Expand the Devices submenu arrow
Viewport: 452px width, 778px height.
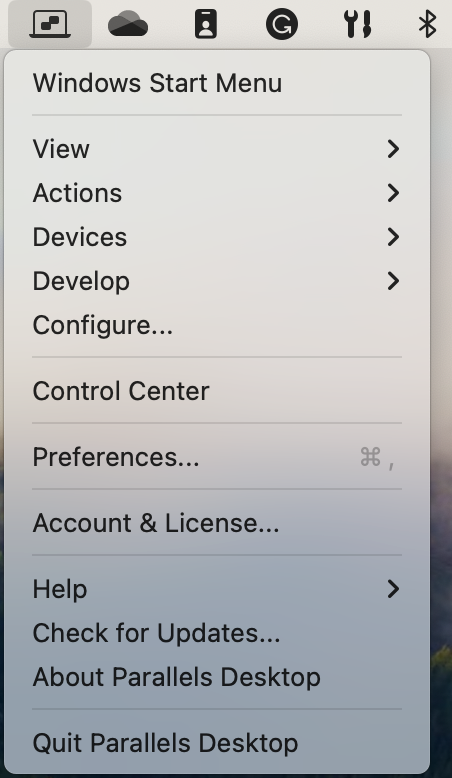(393, 237)
